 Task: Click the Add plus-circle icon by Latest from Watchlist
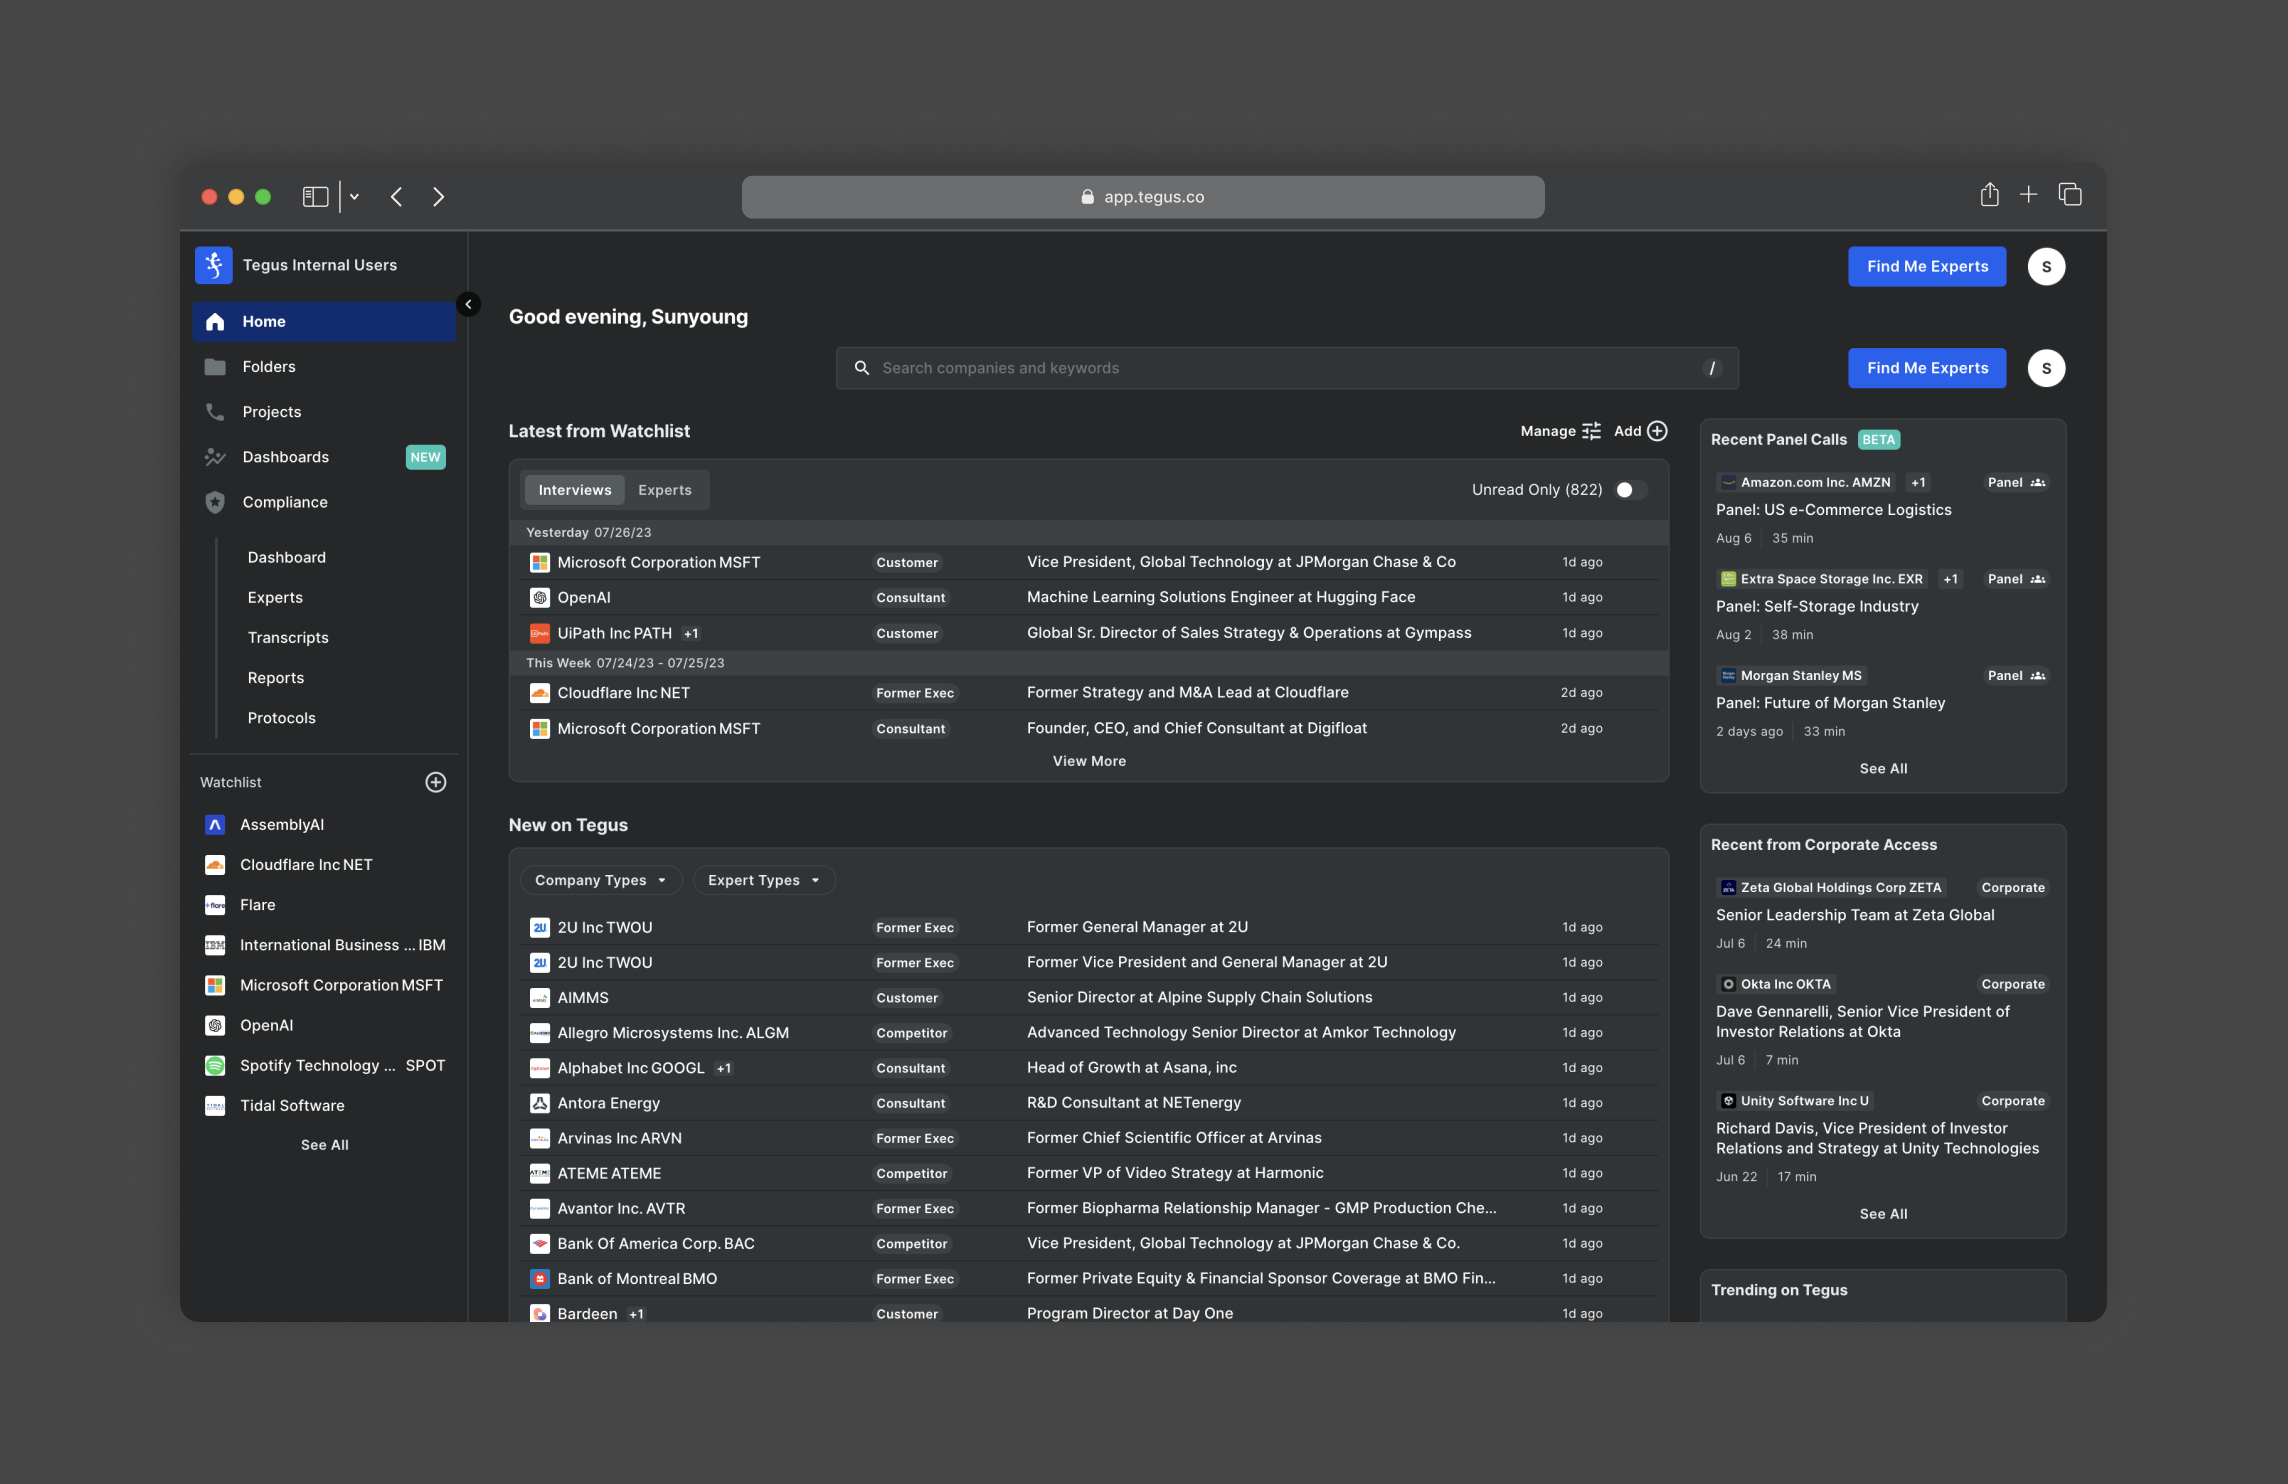1657,431
